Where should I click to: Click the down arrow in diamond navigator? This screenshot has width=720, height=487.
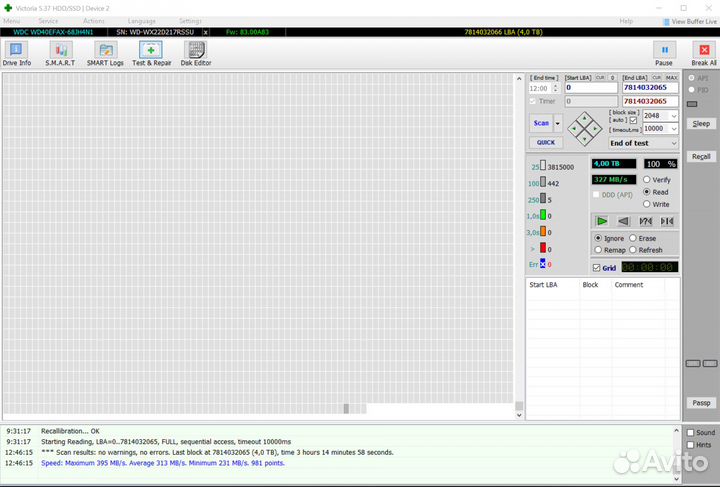click(x=585, y=139)
